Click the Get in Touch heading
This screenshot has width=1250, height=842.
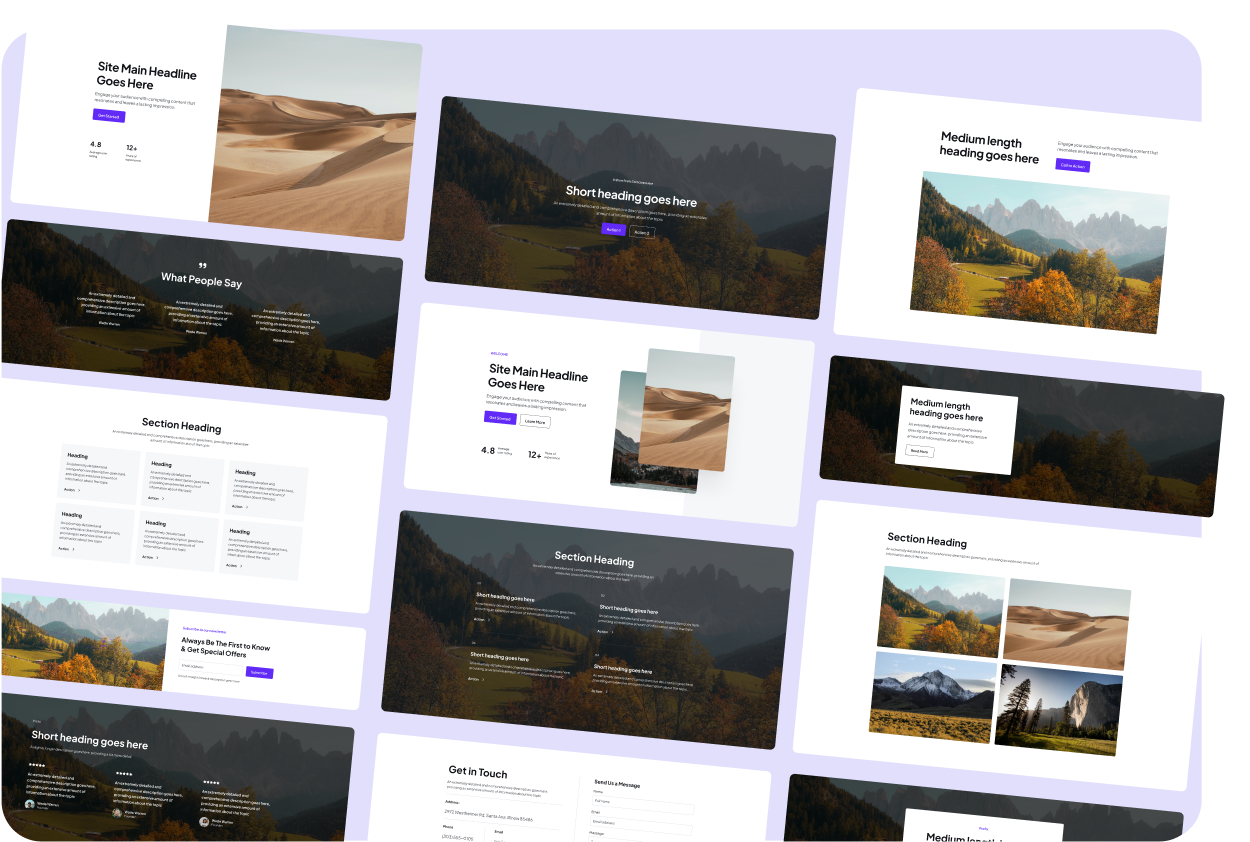click(478, 772)
